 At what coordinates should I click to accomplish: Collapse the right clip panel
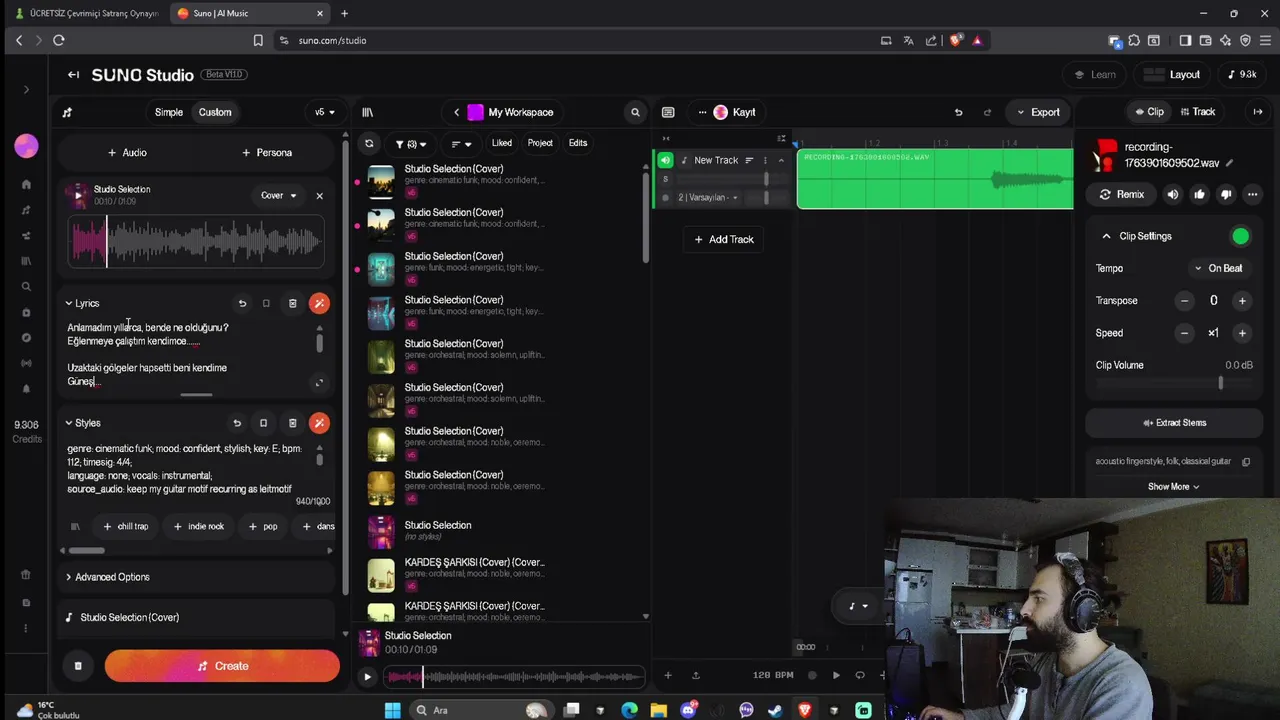click(1258, 112)
